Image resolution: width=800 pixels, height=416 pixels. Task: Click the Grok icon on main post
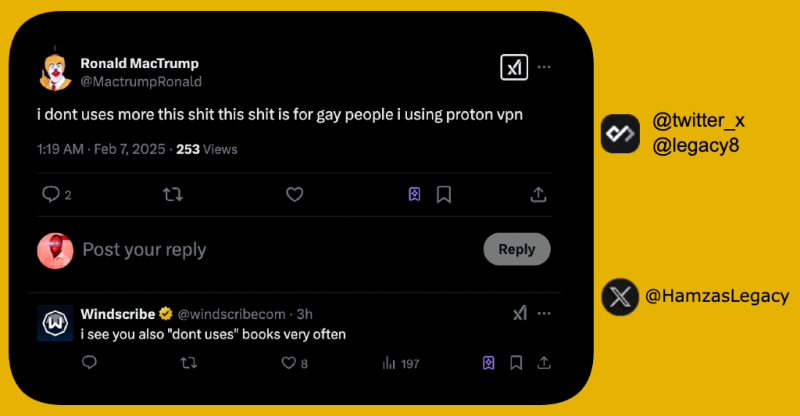513,67
